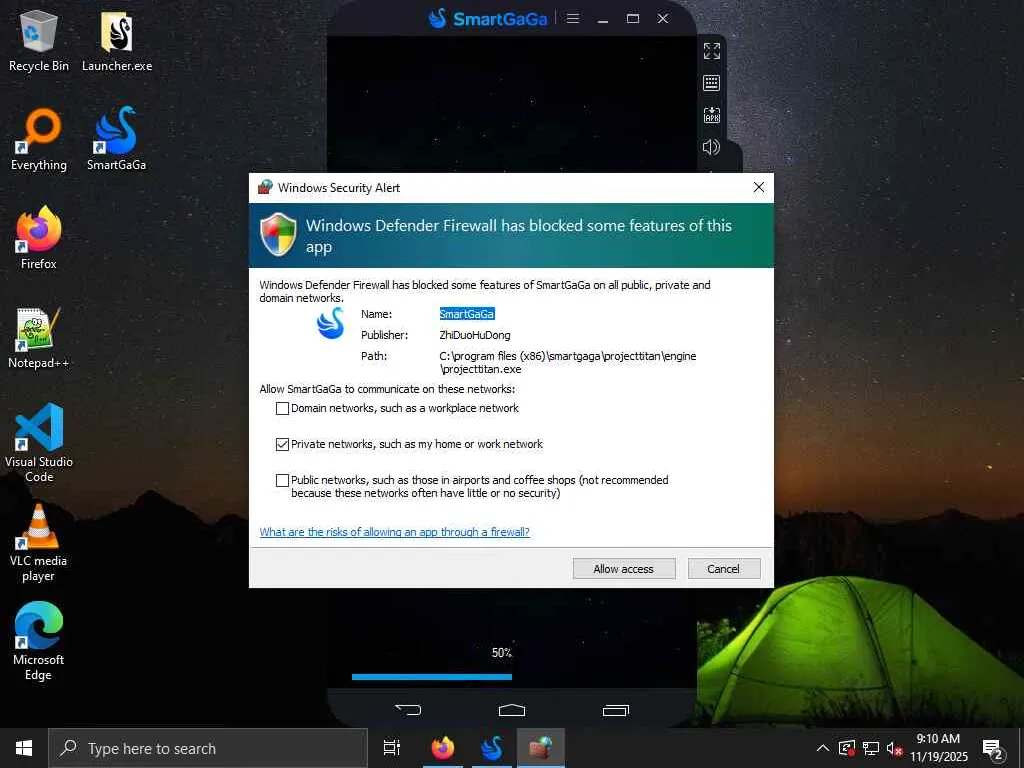This screenshot has width=1024, height=768.
Task: Switch to Firefox in the taskbar
Action: tap(443, 748)
